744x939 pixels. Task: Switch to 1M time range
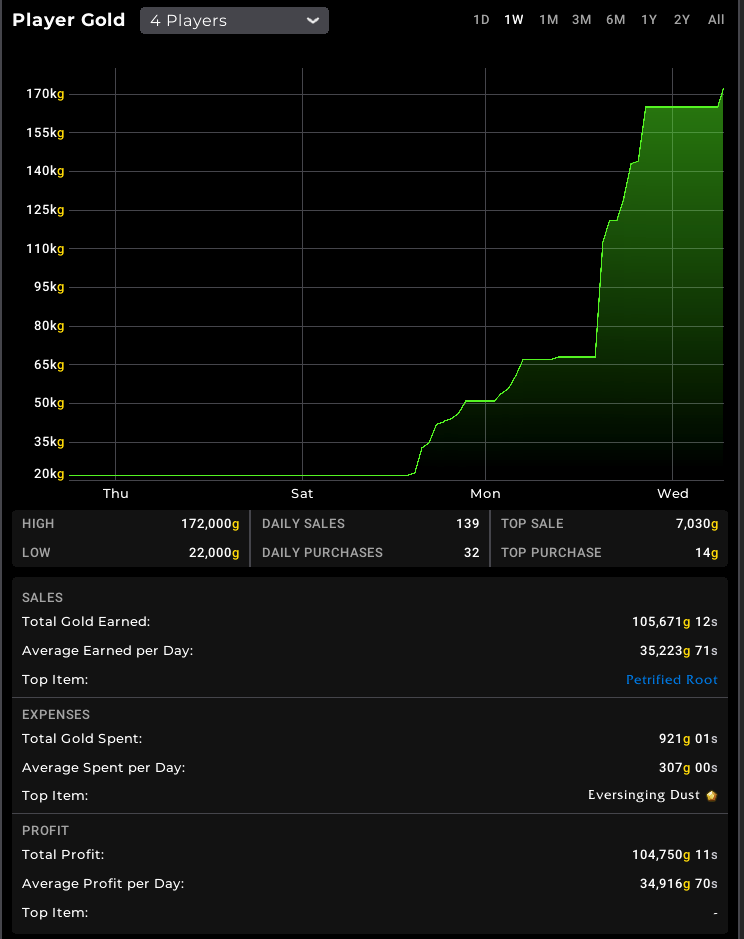[549, 20]
